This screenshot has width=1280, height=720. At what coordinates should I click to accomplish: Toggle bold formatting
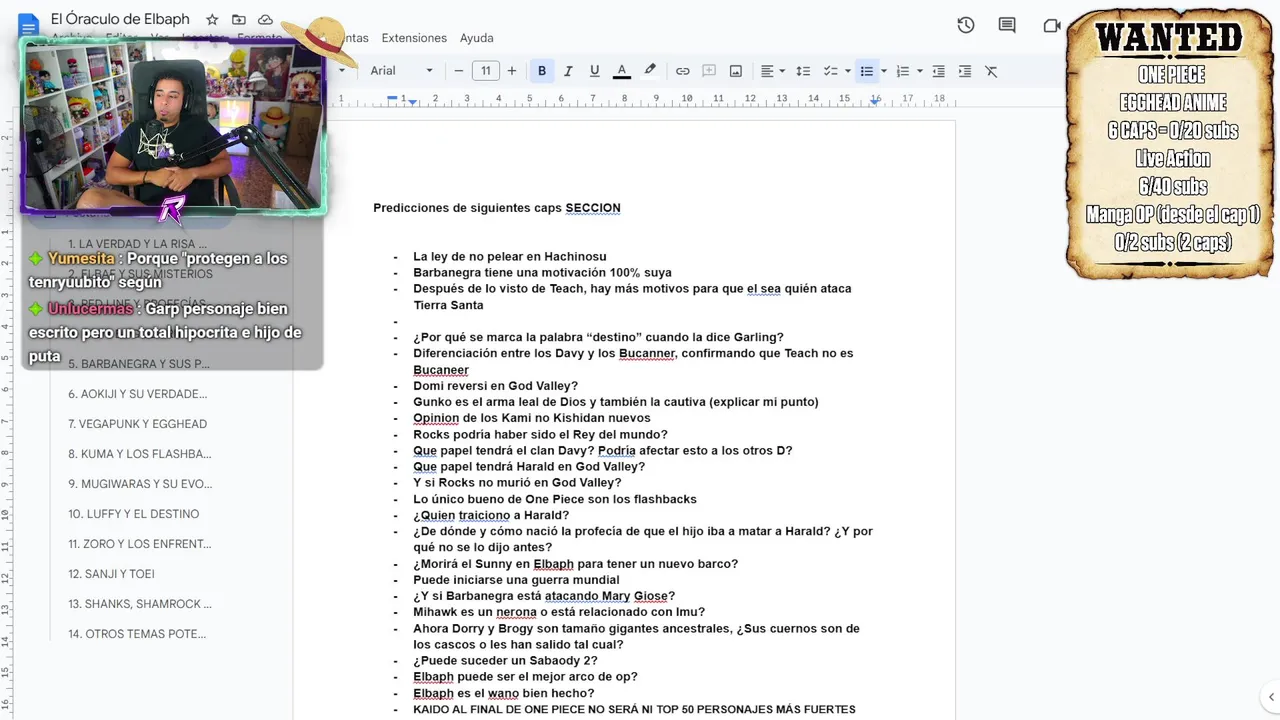(x=542, y=71)
